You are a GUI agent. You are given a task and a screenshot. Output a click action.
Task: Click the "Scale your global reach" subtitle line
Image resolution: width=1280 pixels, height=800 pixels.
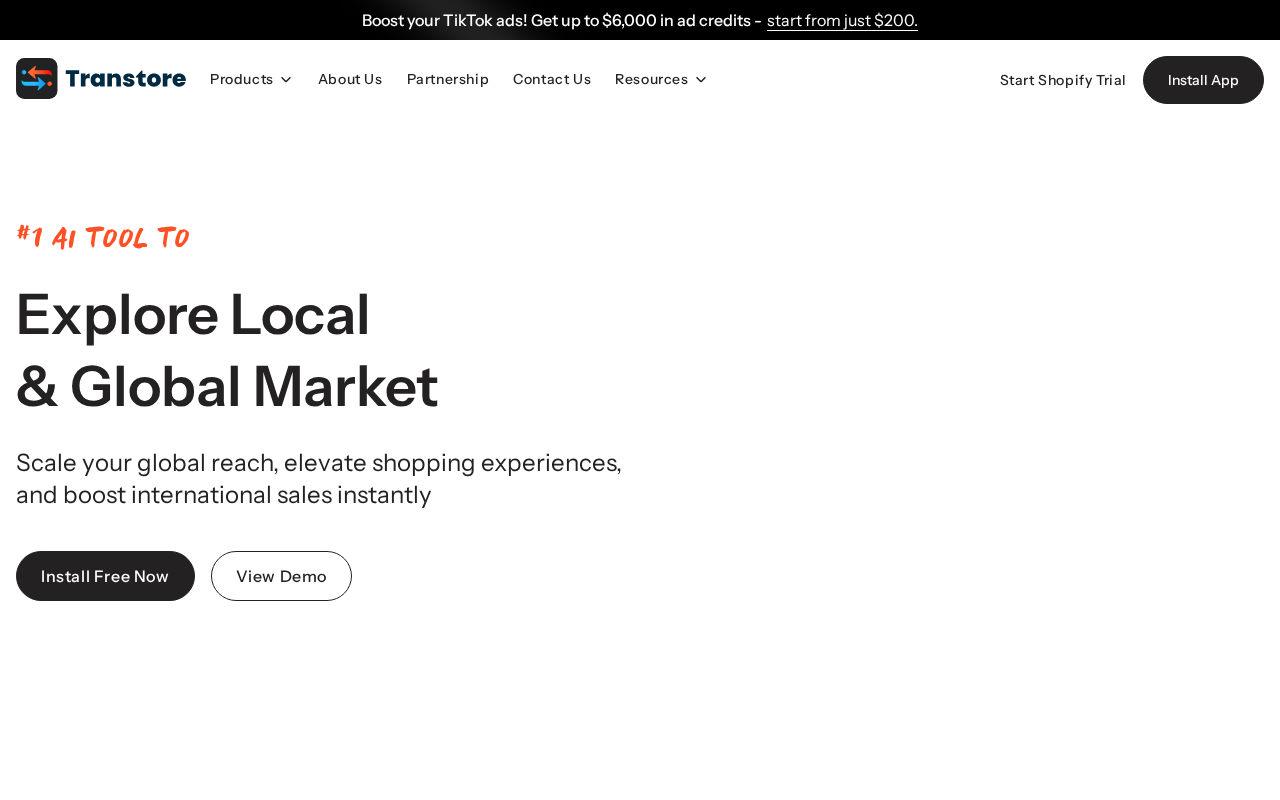coord(319,462)
